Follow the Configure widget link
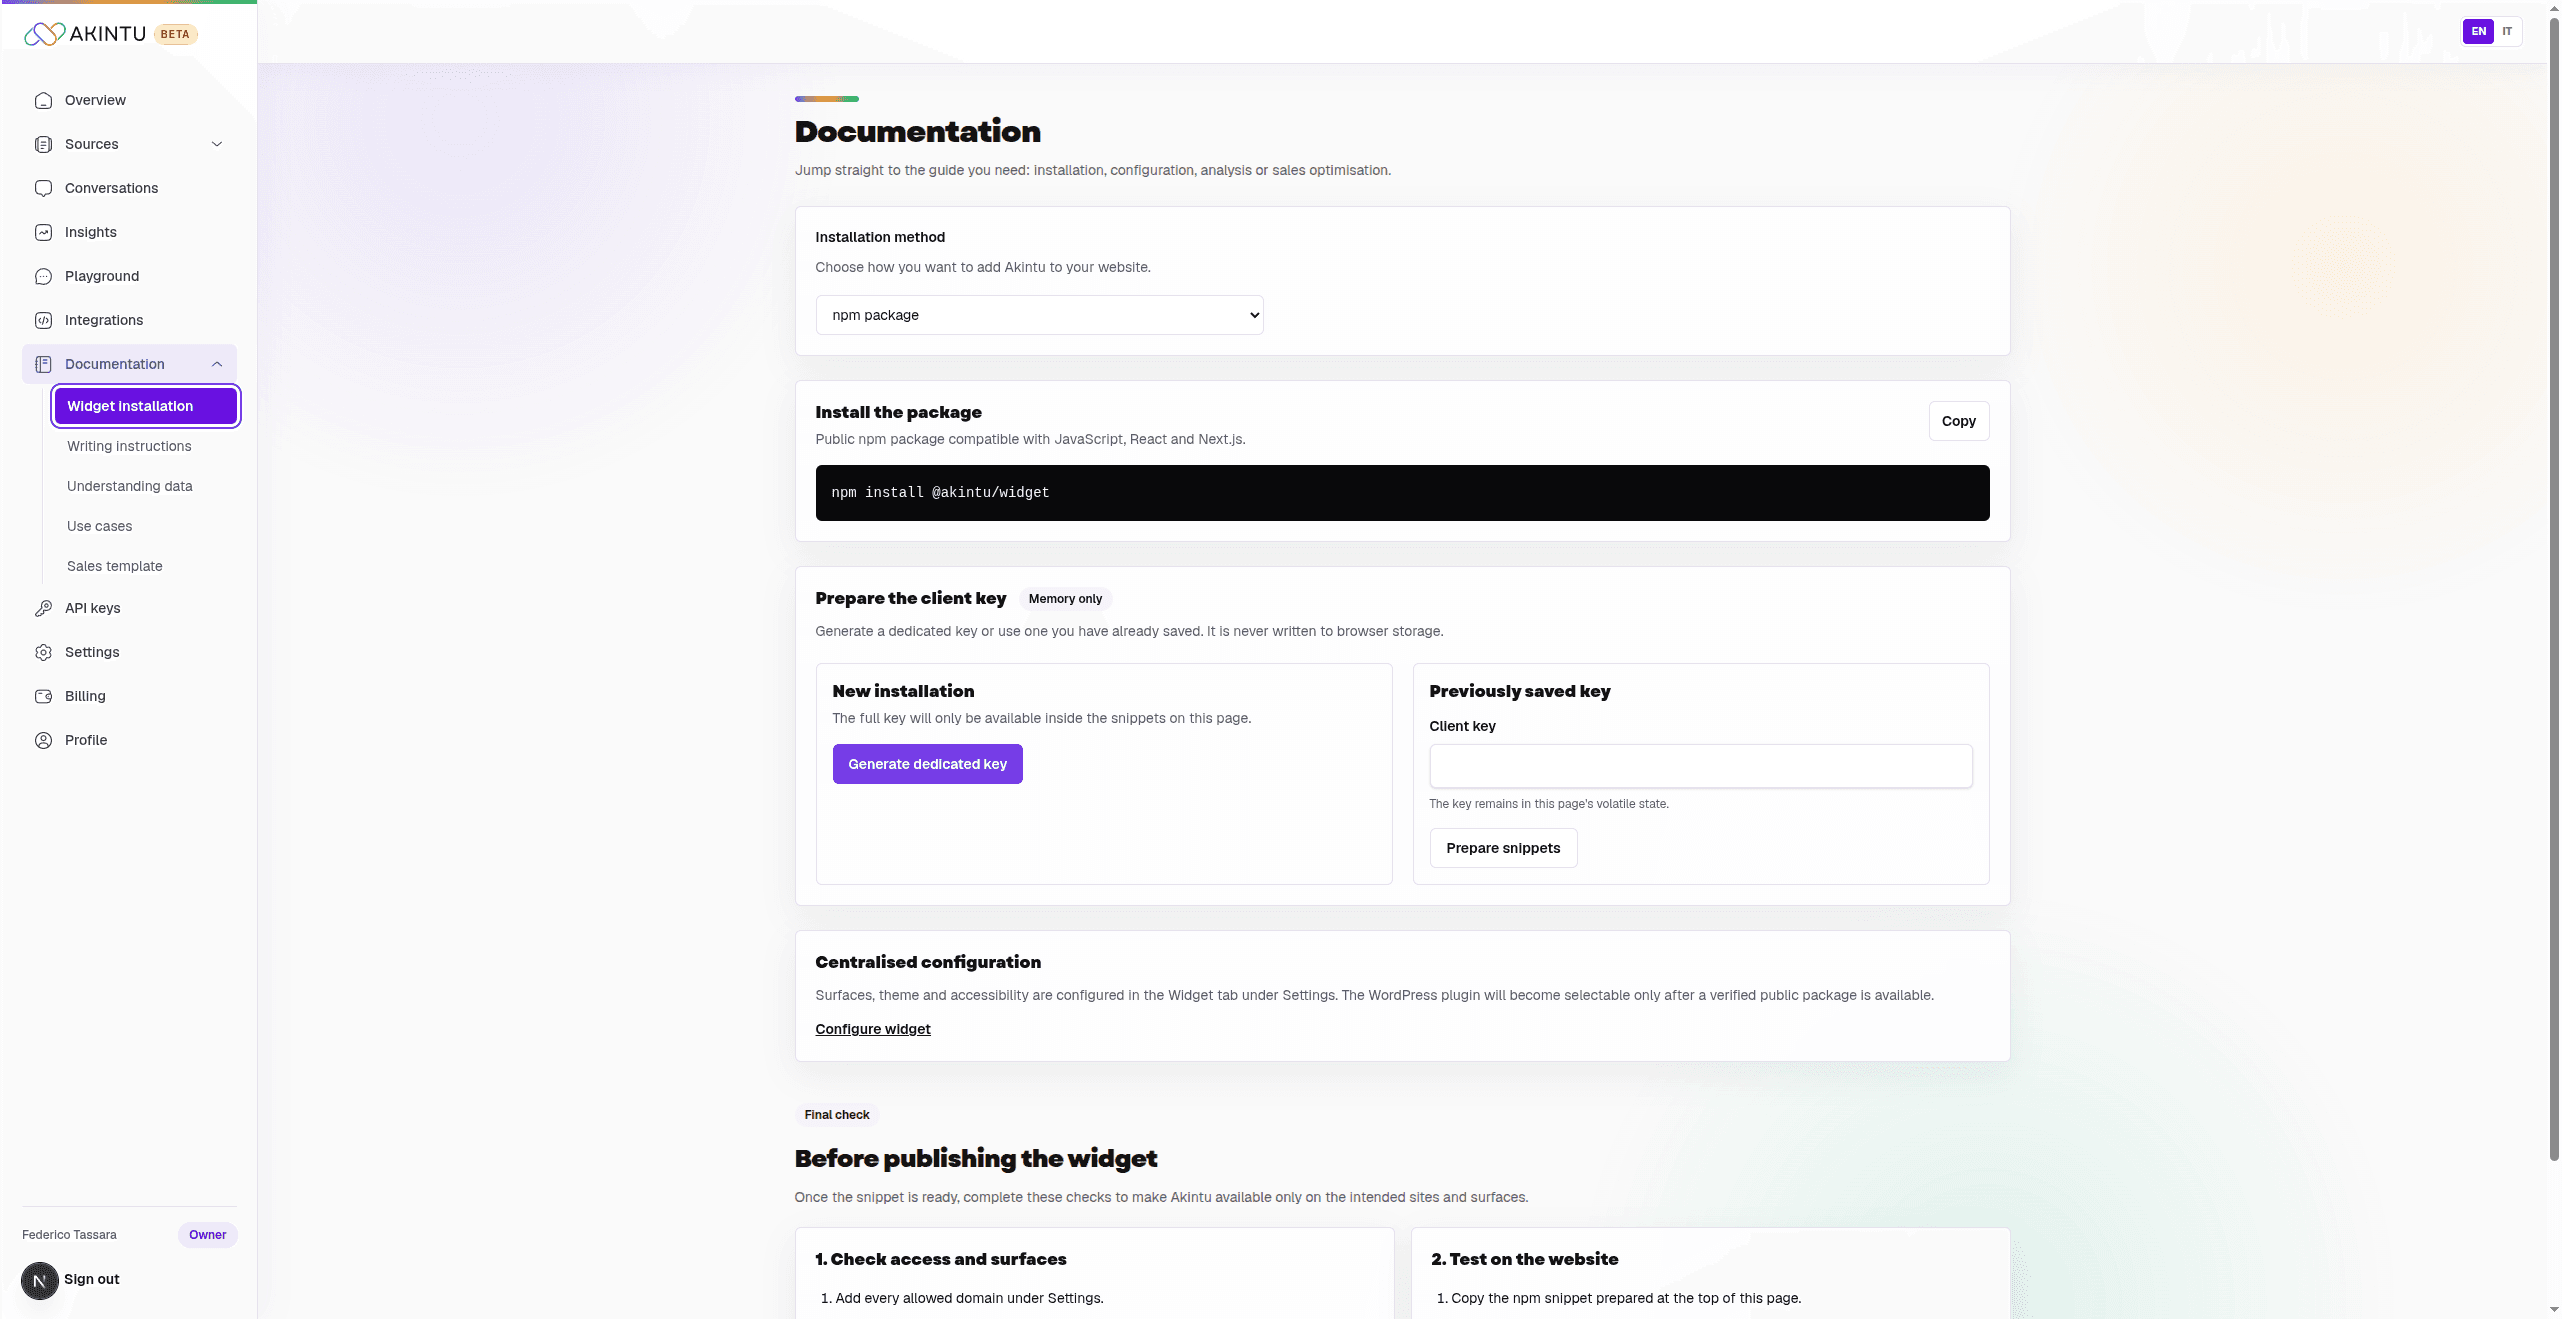 coord(872,1029)
